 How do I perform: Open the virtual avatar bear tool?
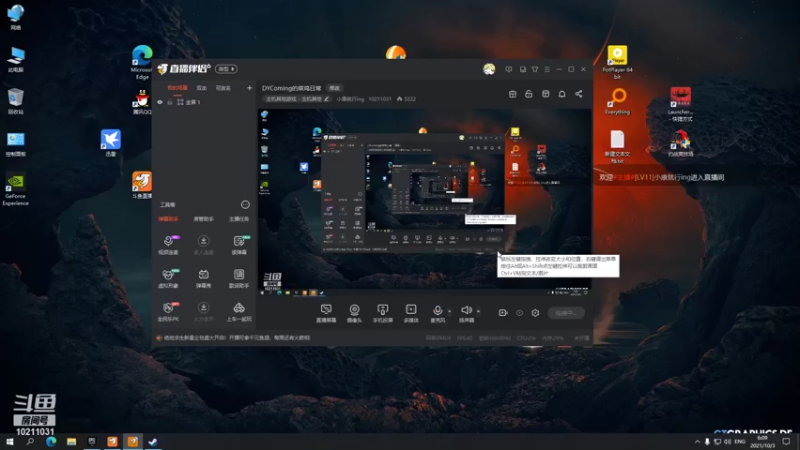pyautogui.click(x=168, y=279)
